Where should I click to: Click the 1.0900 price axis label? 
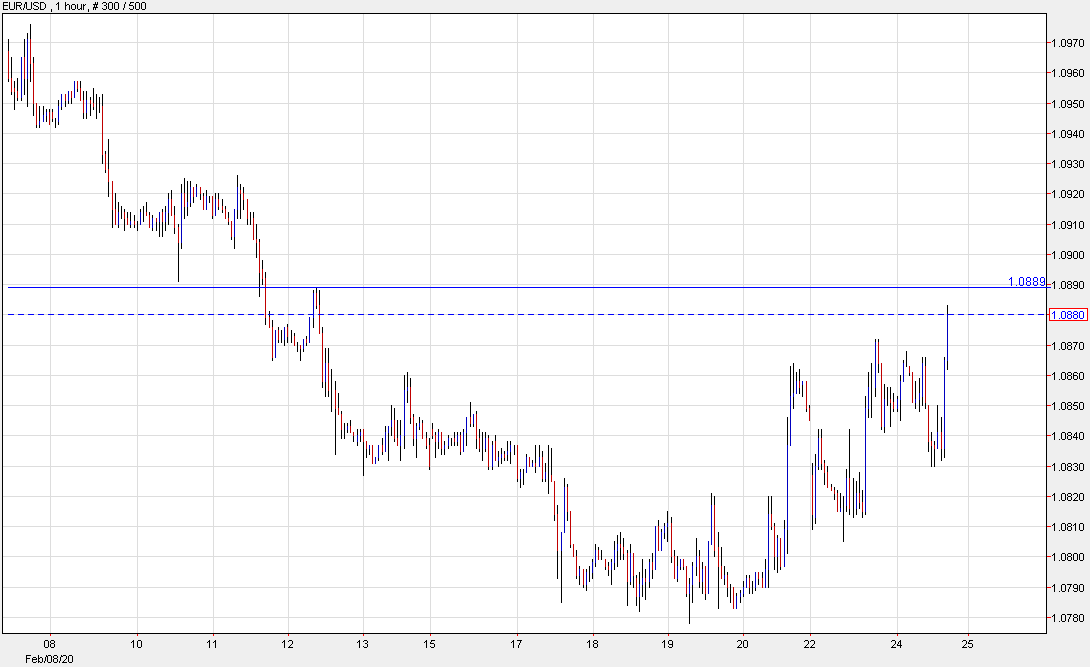tap(1068, 255)
